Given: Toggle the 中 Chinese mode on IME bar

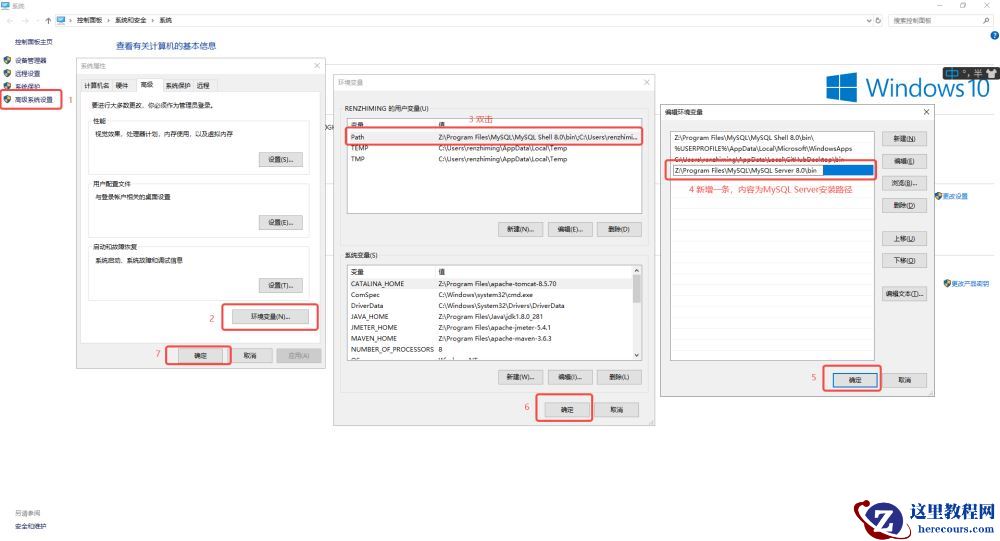Looking at the screenshot, I should tap(952, 73).
